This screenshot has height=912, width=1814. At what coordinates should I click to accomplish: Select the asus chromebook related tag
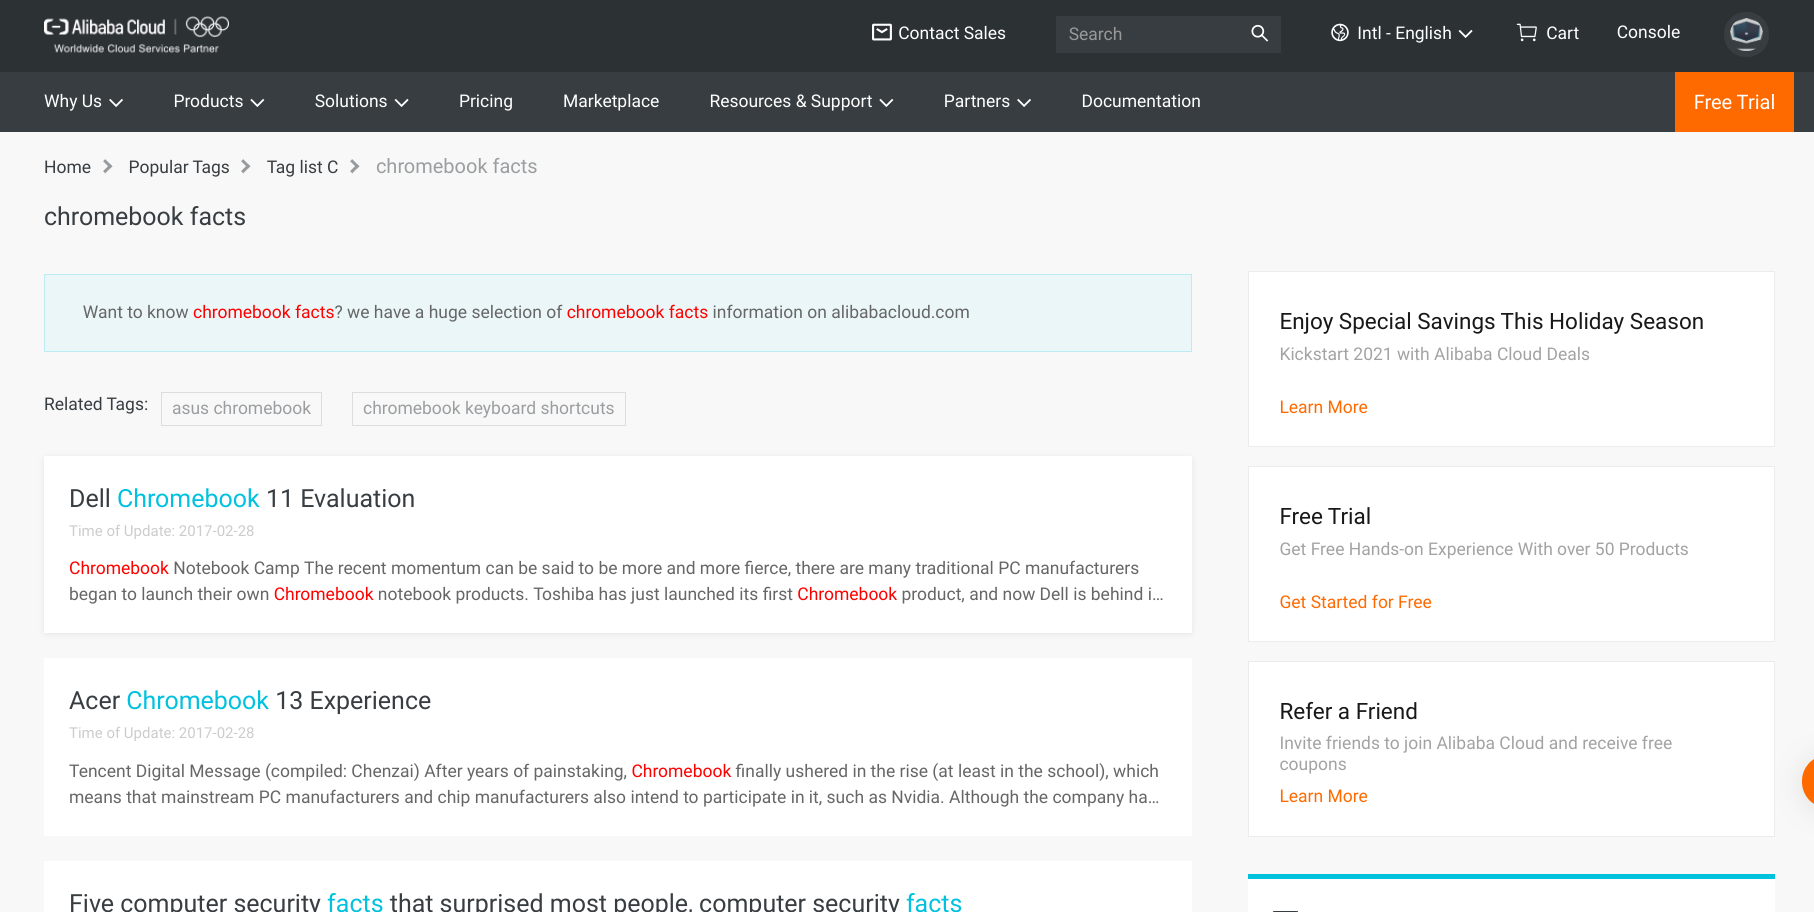(x=241, y=408)
